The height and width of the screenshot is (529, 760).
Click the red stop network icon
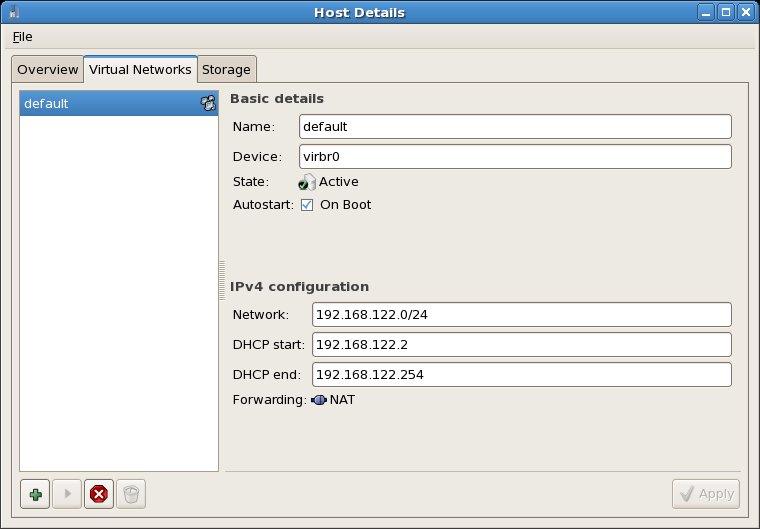click(98, 494)
